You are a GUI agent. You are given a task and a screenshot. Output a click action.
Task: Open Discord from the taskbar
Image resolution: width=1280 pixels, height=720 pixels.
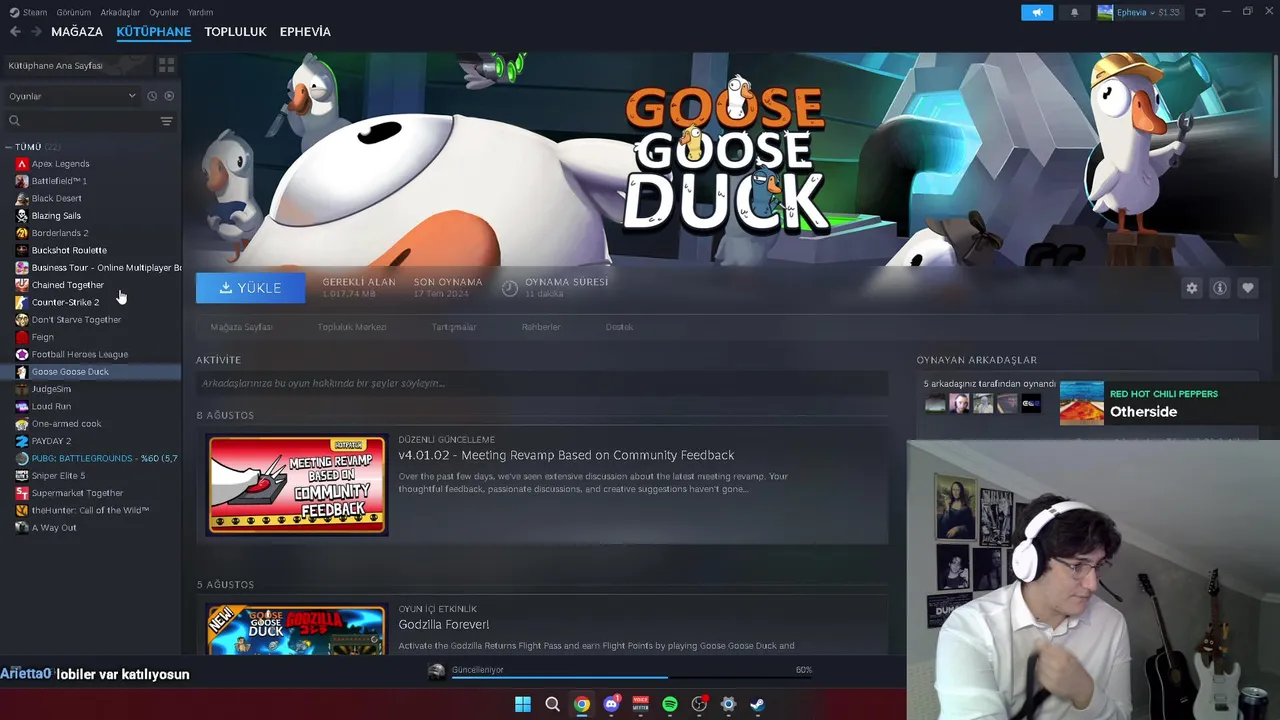click(611, 704)
